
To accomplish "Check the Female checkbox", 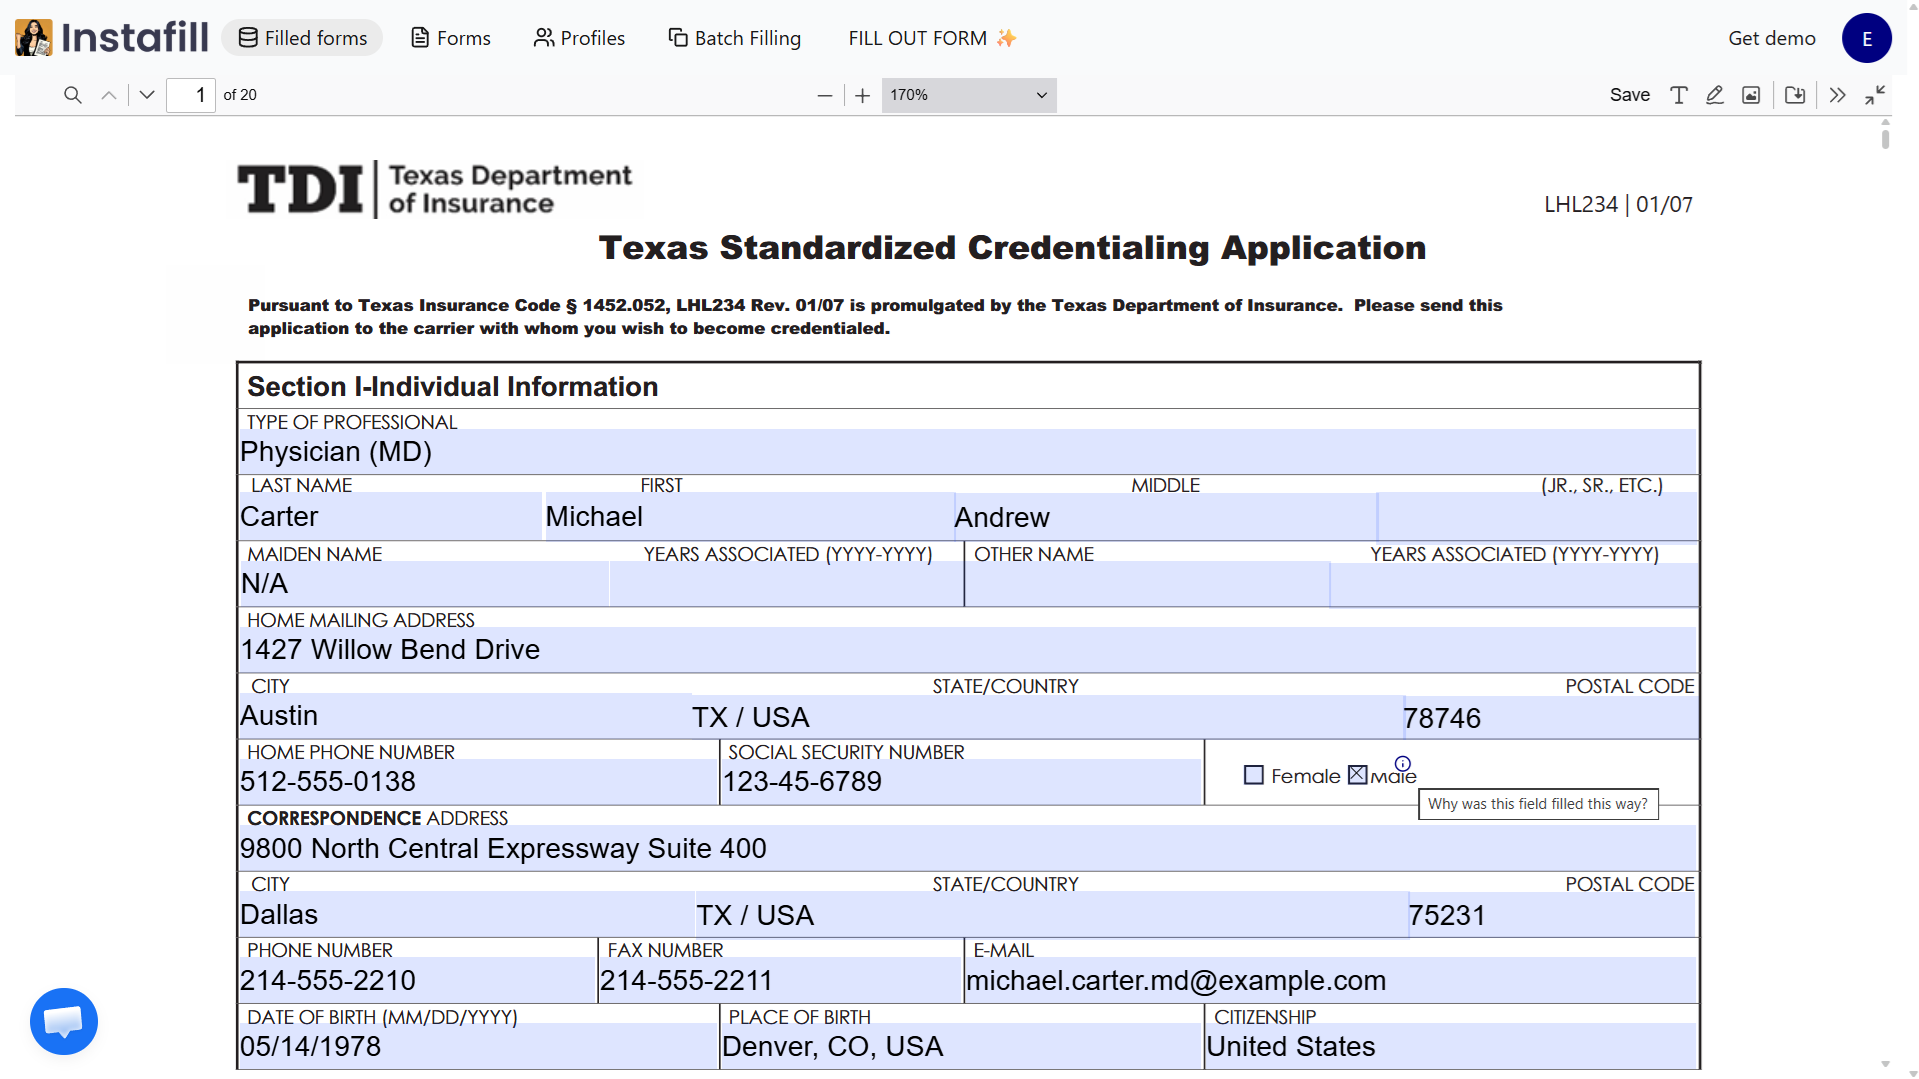I will point(1253,775).
